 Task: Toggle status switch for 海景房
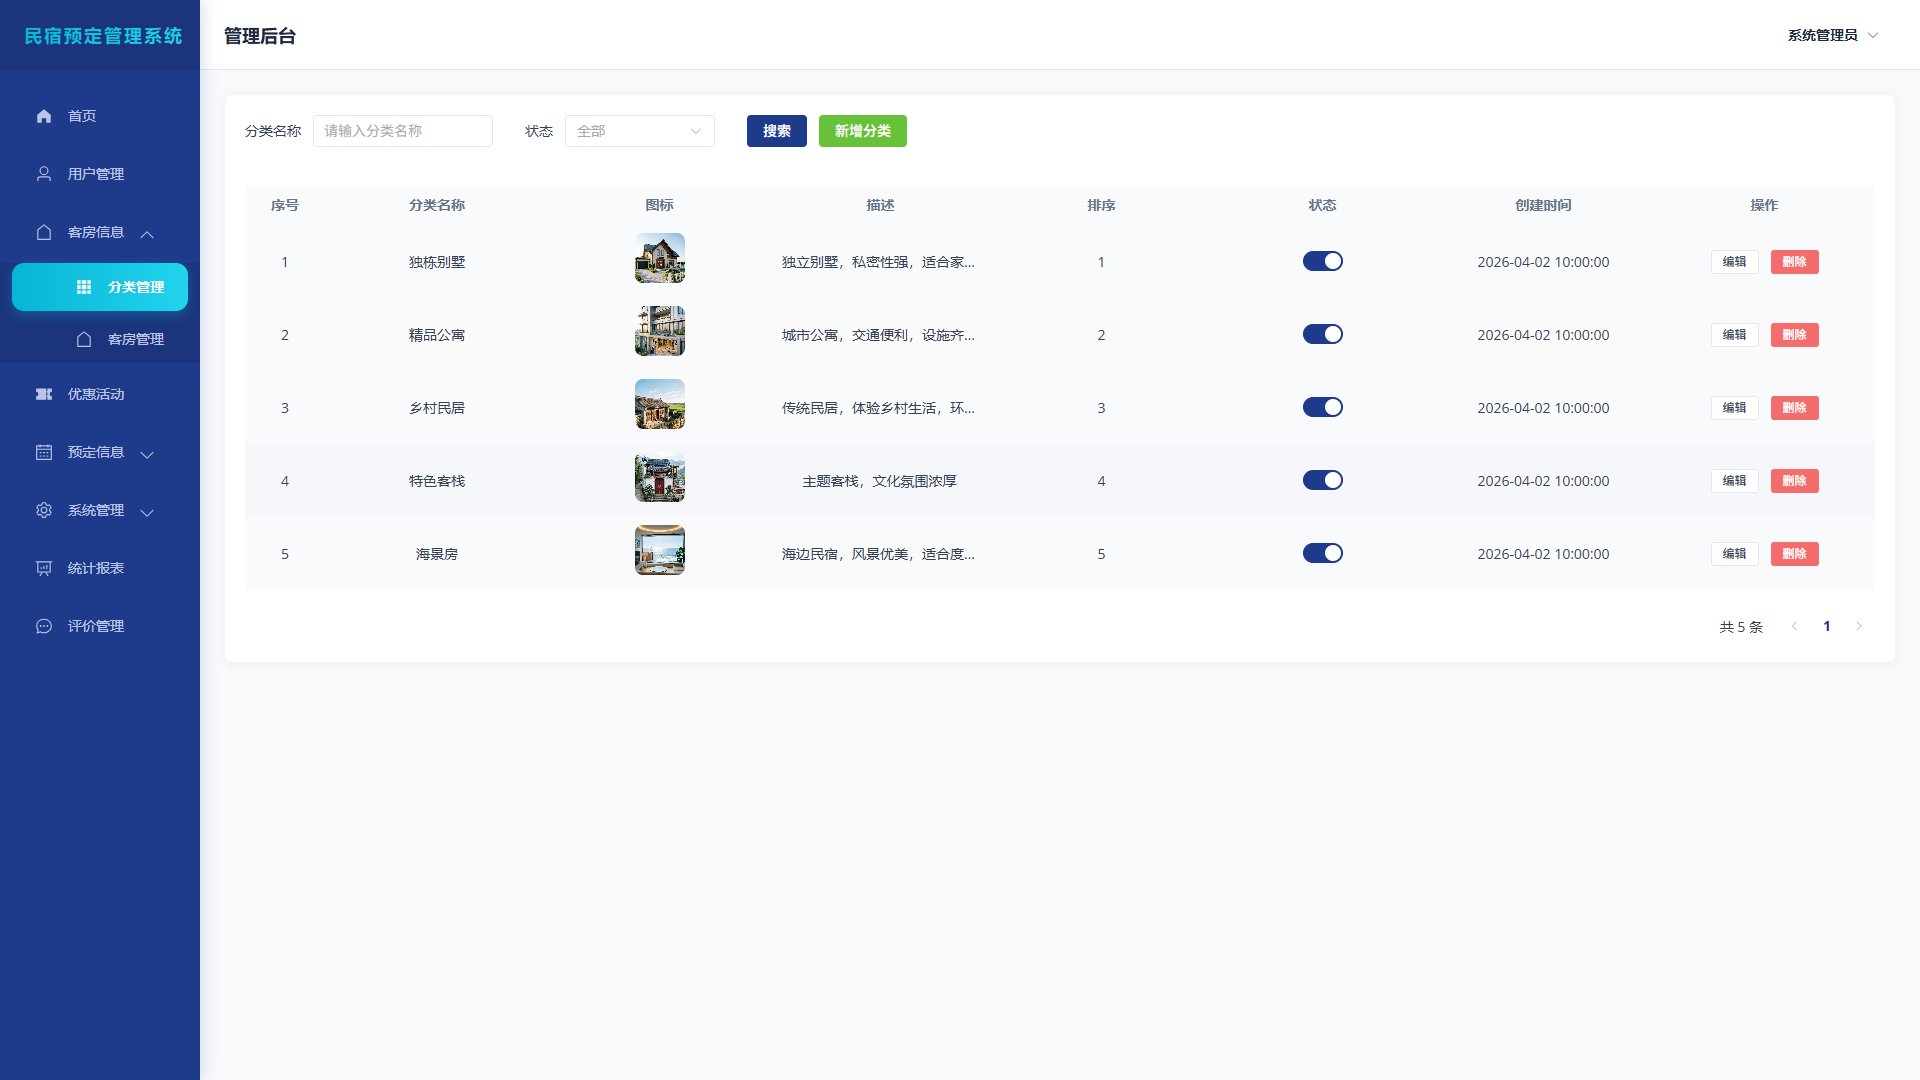1322,553
